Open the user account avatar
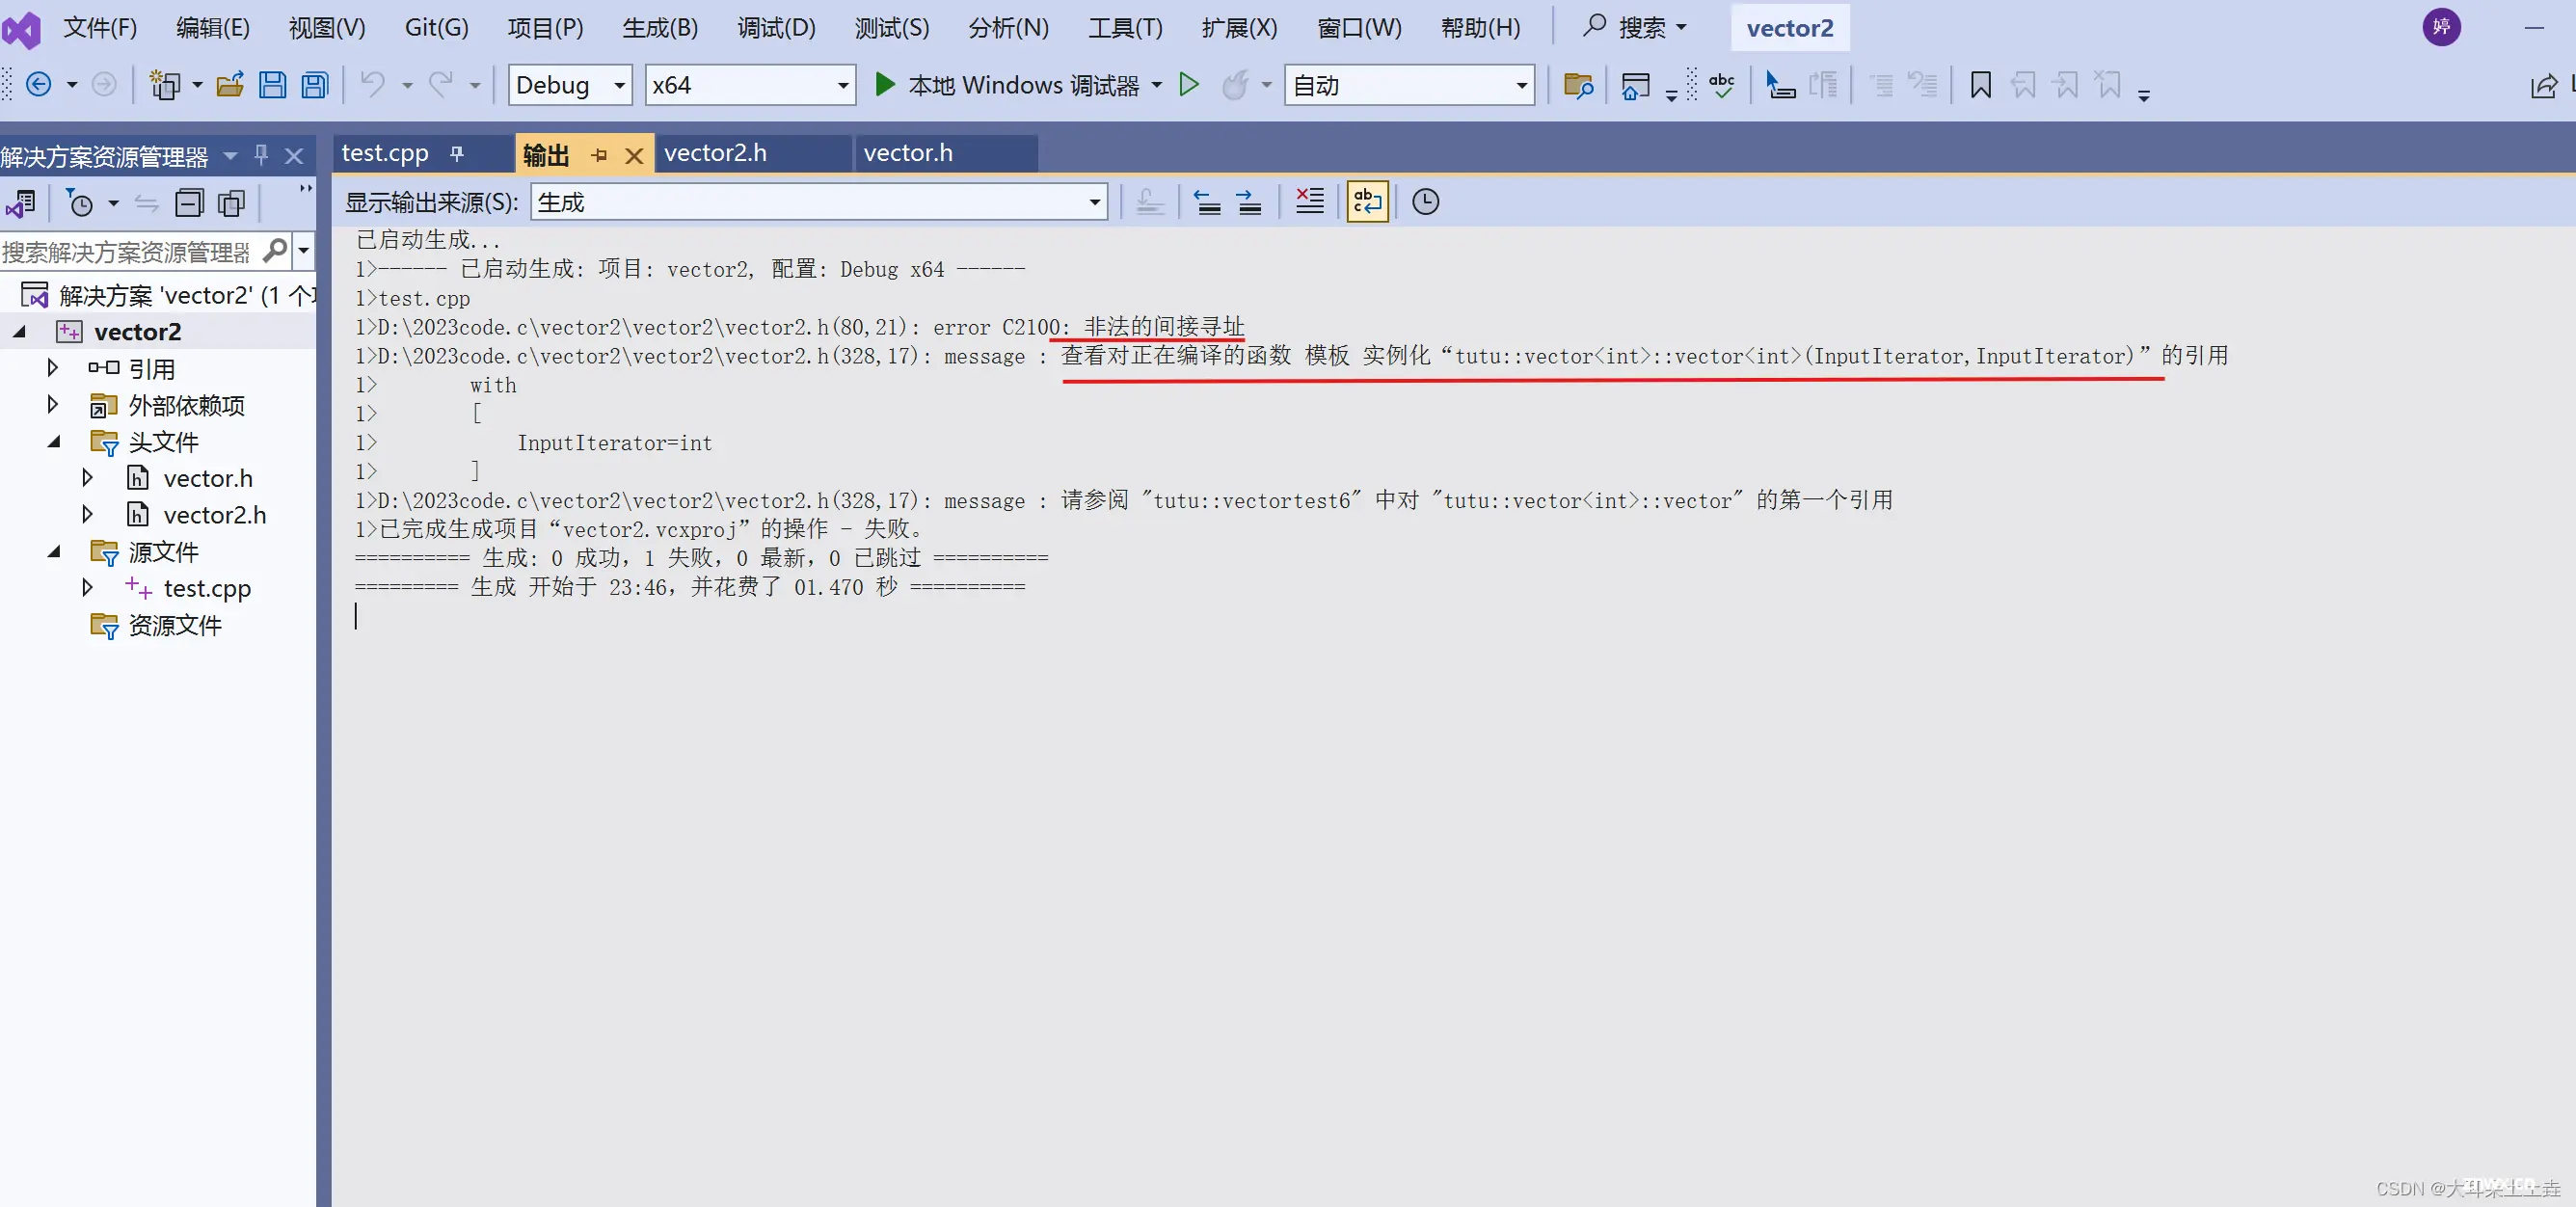This screenshot has height=1207, width=2576. pyautogui.click(x=2441, y=27)
